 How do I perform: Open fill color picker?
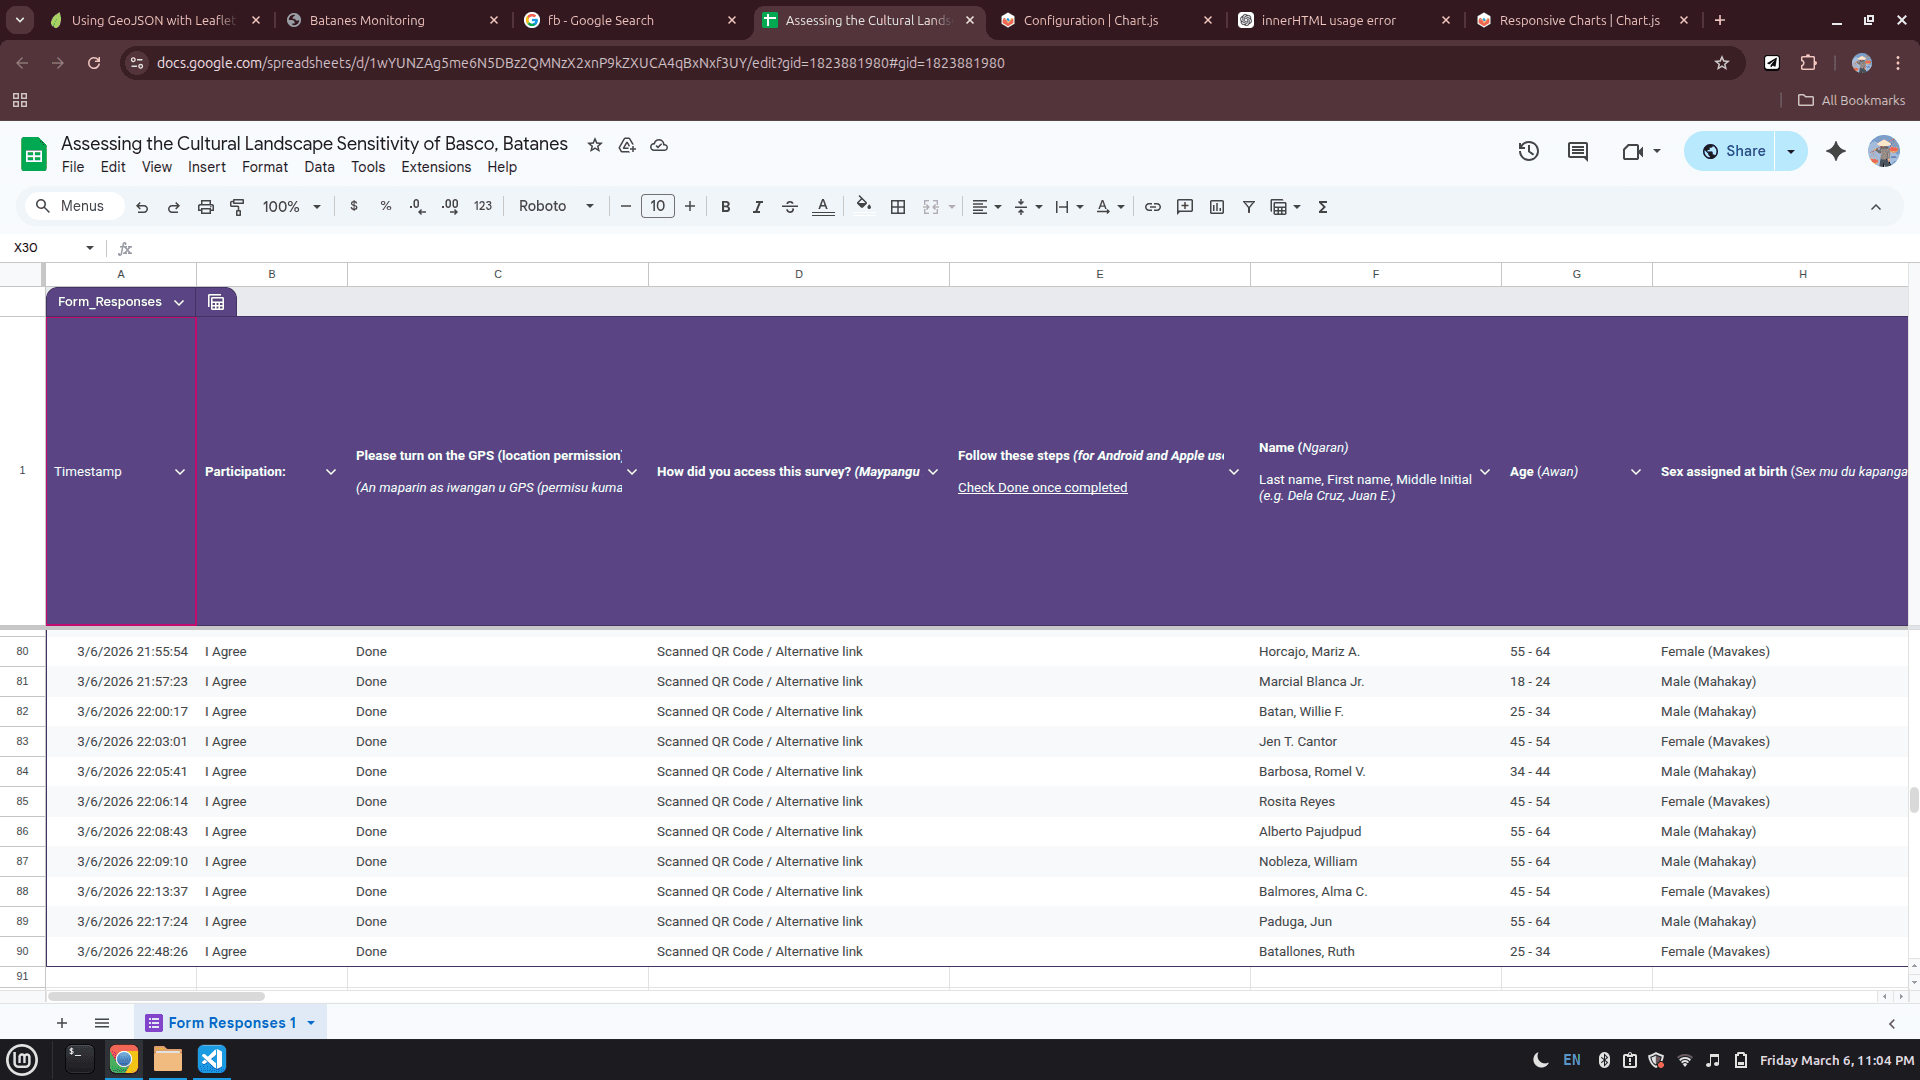tap(864, 205)
